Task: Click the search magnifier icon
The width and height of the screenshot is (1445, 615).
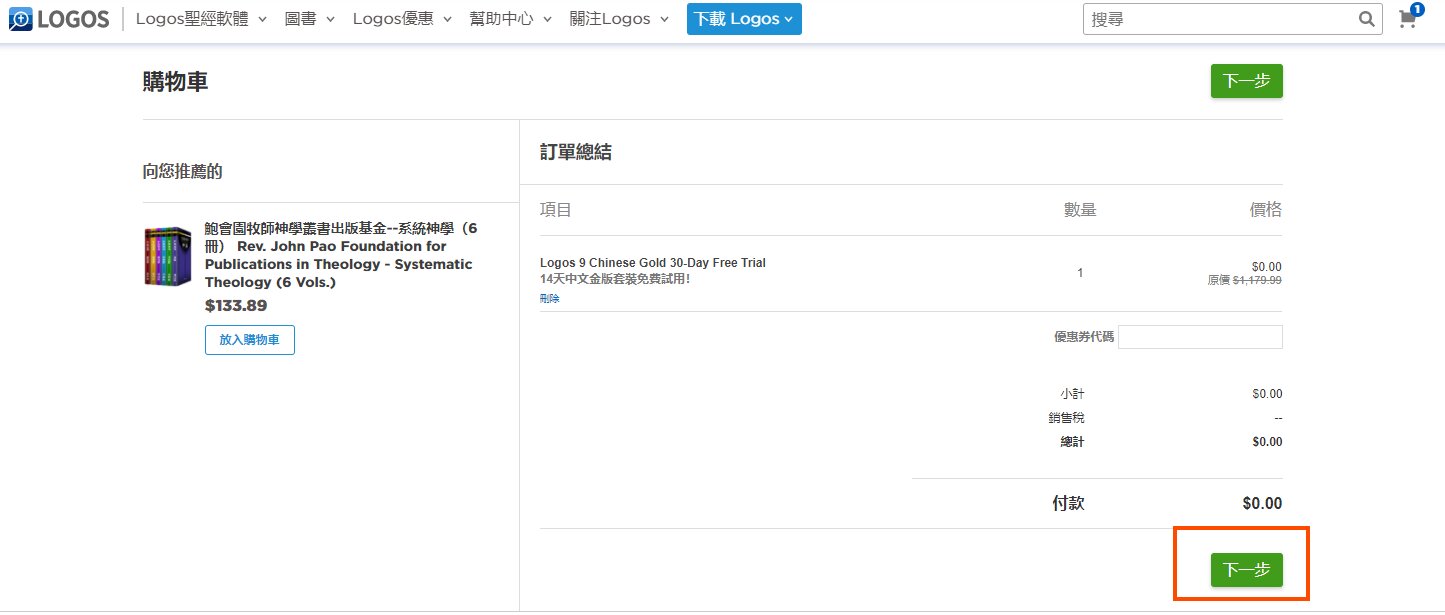Action: click(1366, 19)
